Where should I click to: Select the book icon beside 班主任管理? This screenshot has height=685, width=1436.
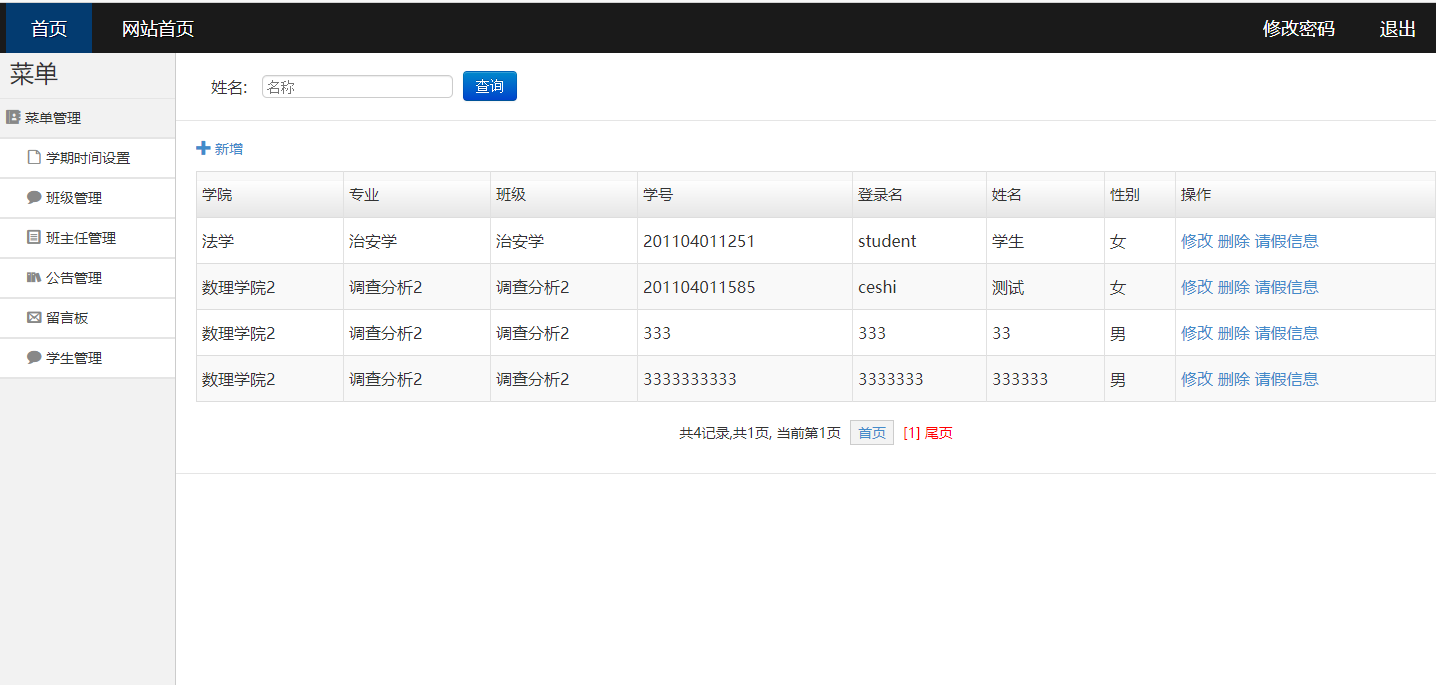click(x=33, y=237)
